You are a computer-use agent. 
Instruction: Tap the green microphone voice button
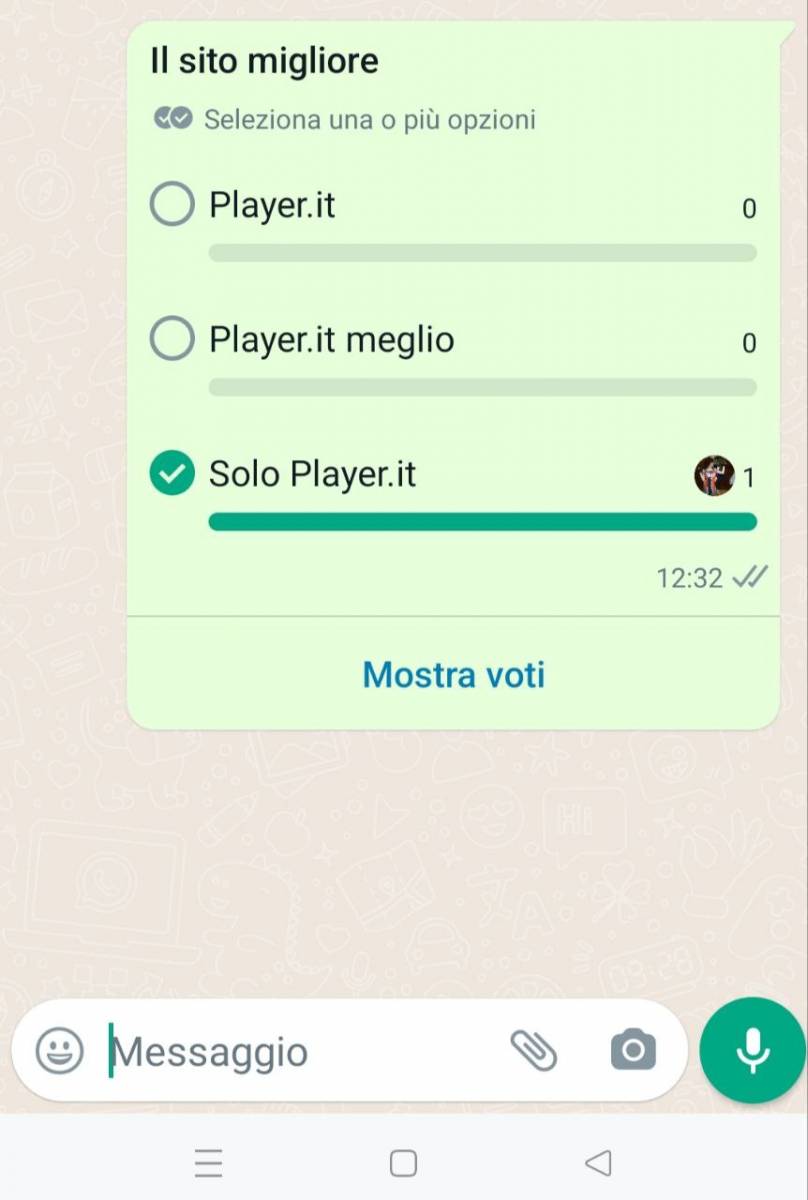pyautogui.click(x=753, y=1050)
